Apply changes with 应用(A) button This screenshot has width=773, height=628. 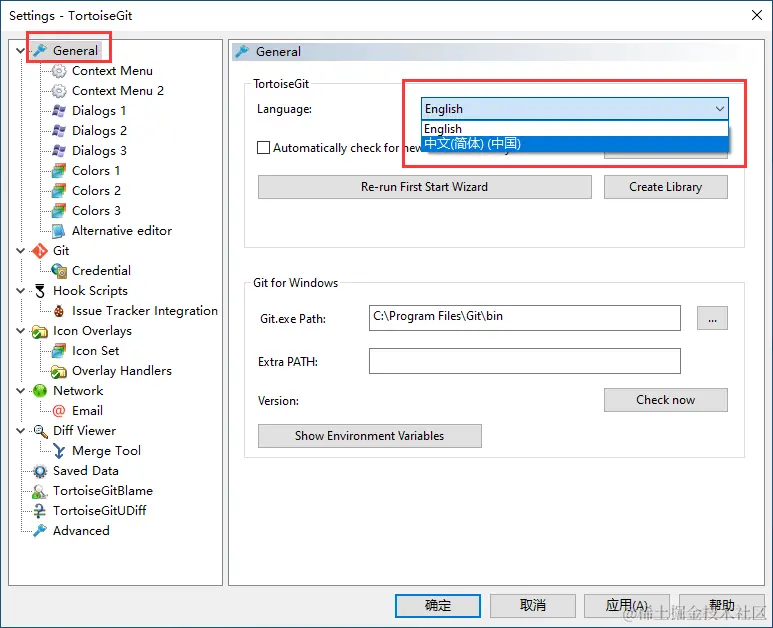click(x=627, y=605)
